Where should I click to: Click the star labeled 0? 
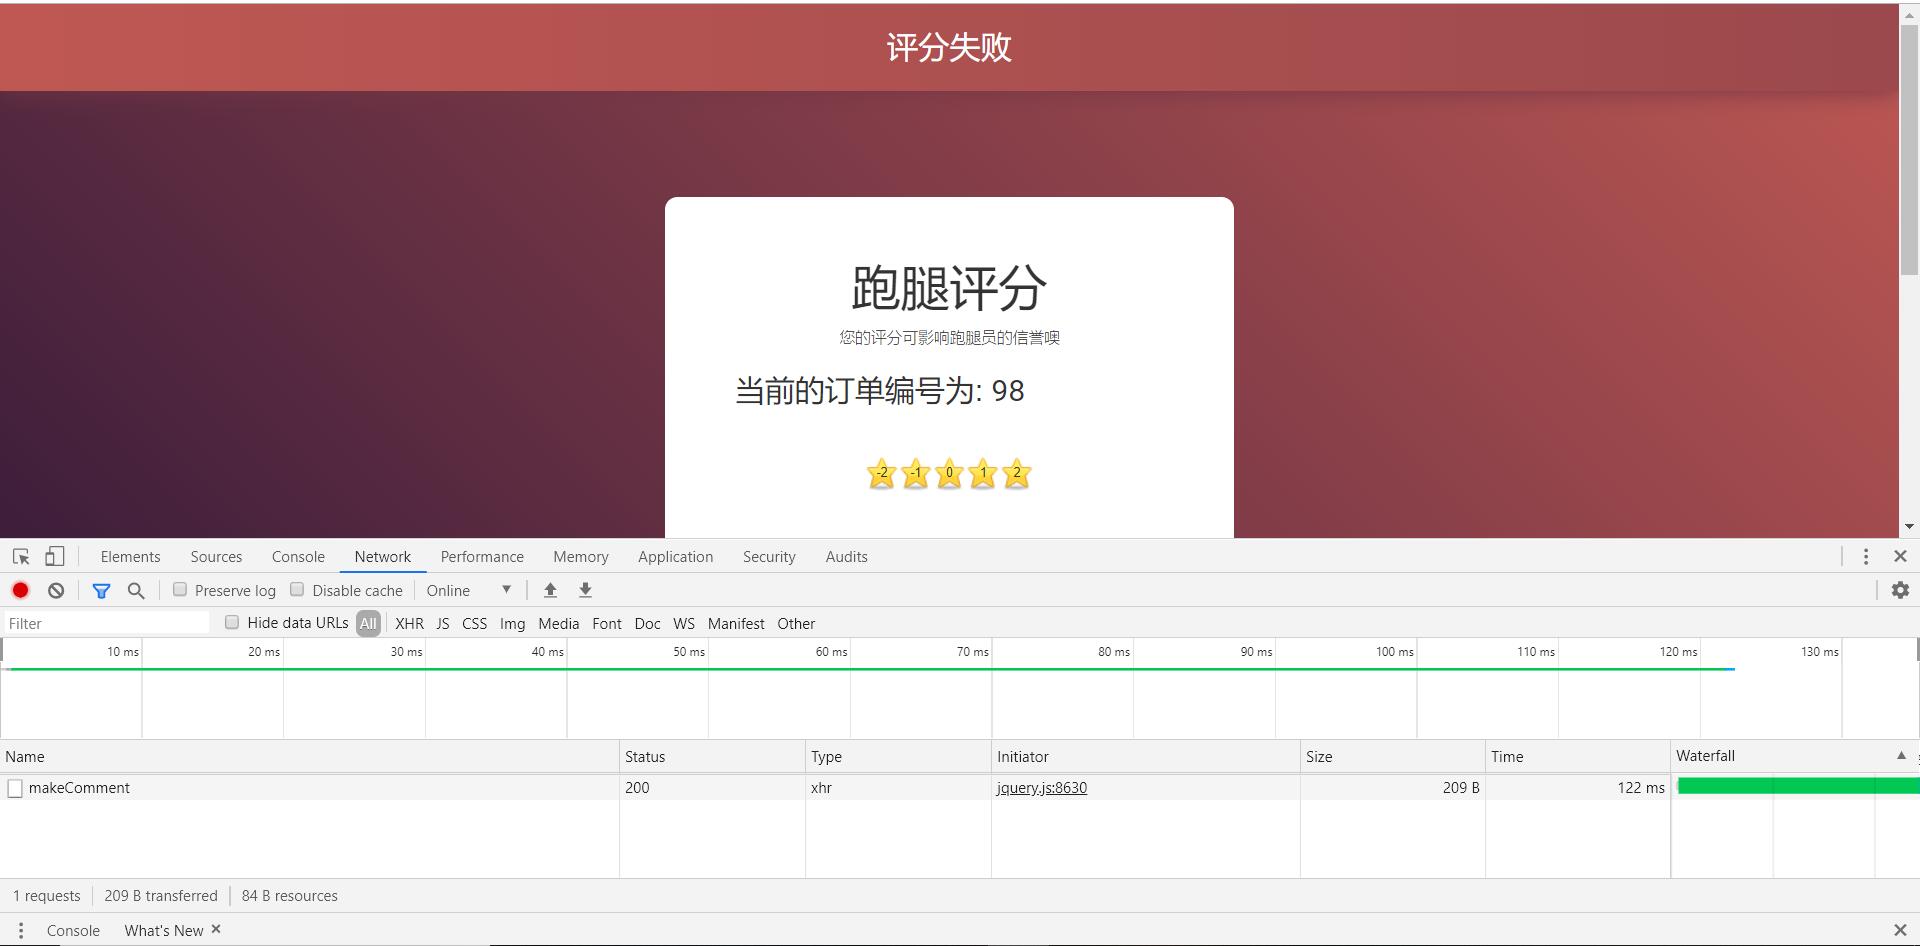click(x=949, y=473)
